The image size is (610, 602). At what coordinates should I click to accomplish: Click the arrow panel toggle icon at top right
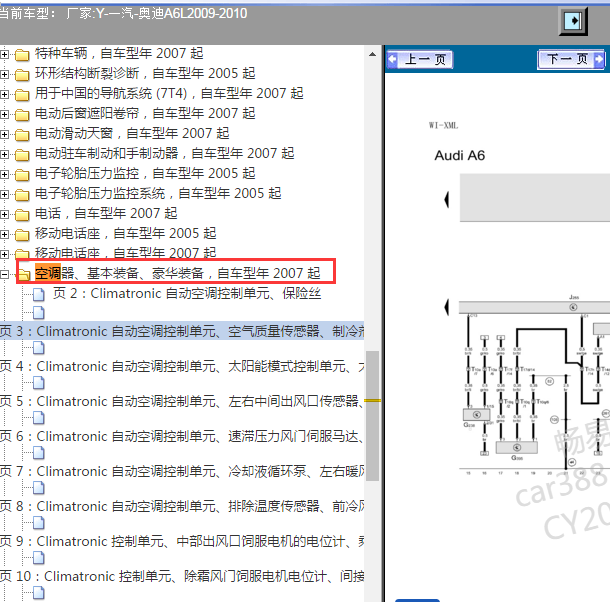(573, 21)
